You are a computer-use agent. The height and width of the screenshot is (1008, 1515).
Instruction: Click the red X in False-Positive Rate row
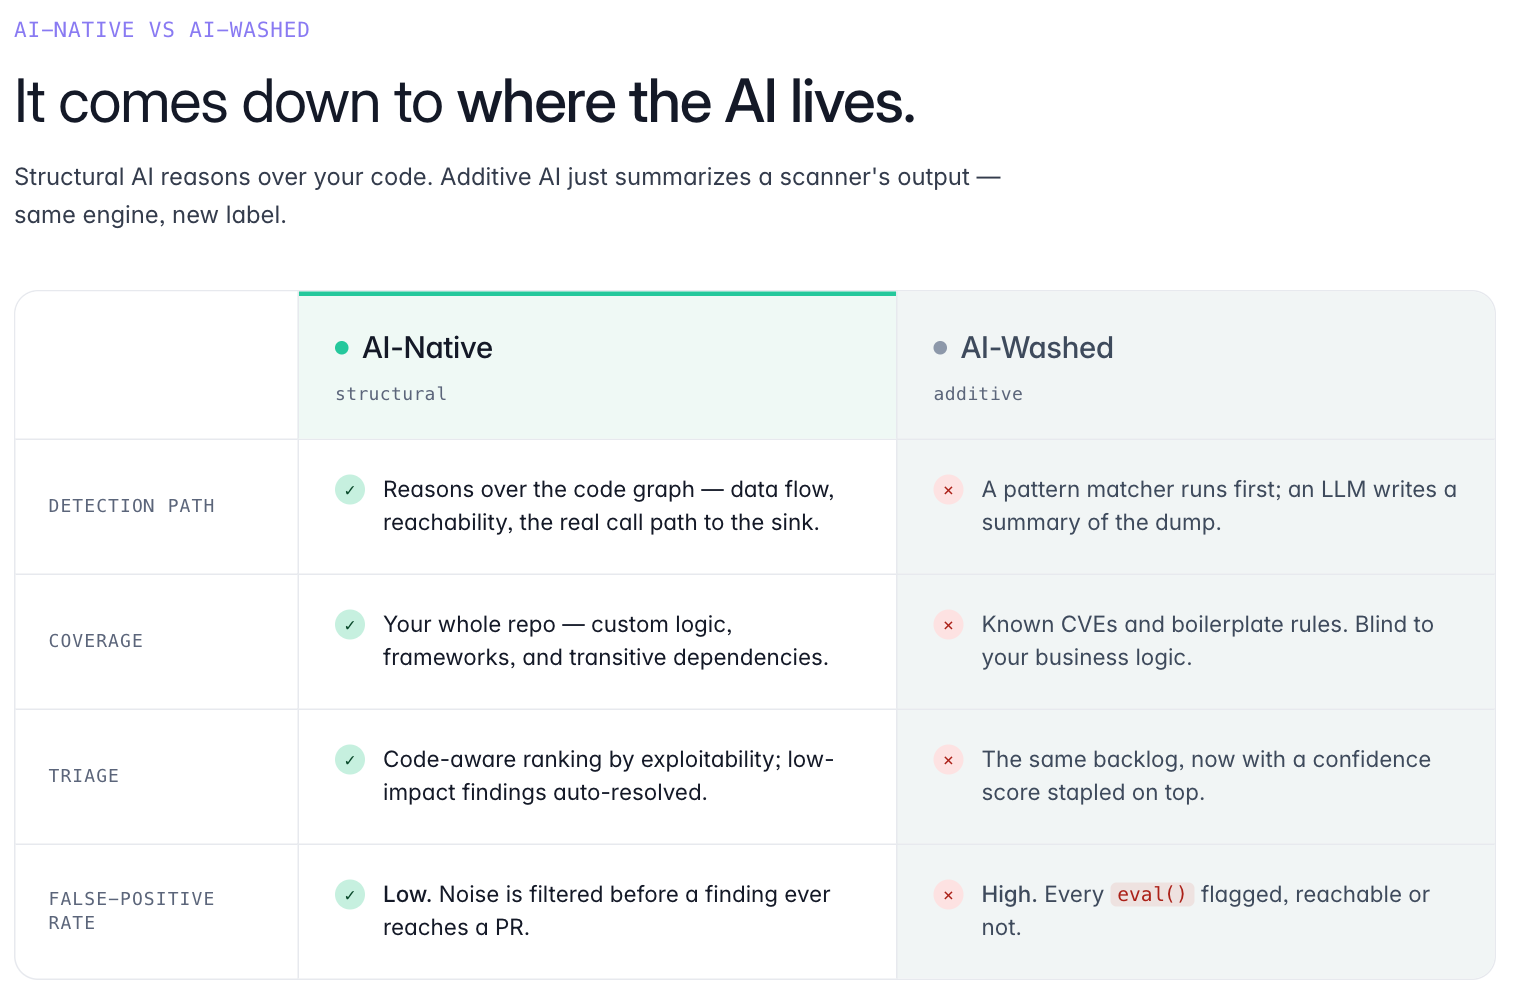coord(948,895)
